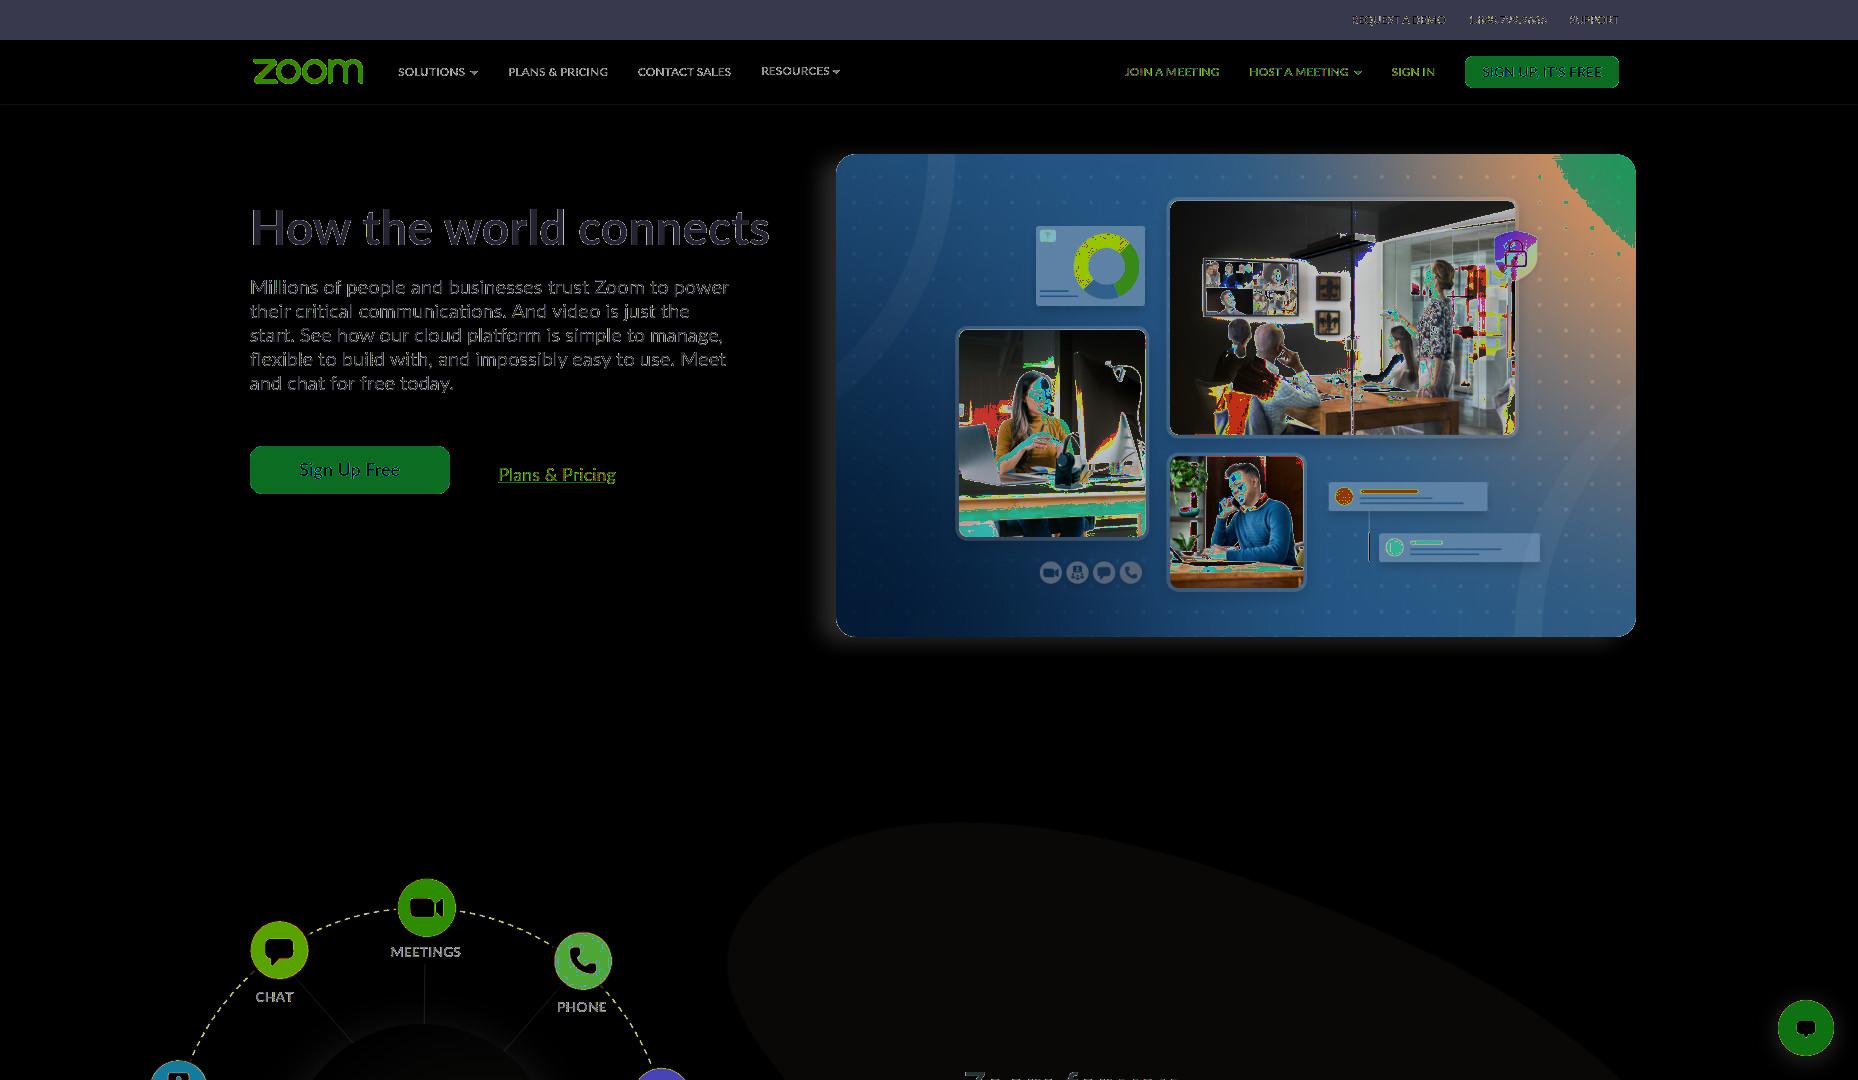Click the video camera icon in hero image
Viewport: 1858px width, 1080px height.
click(1050, 572)
